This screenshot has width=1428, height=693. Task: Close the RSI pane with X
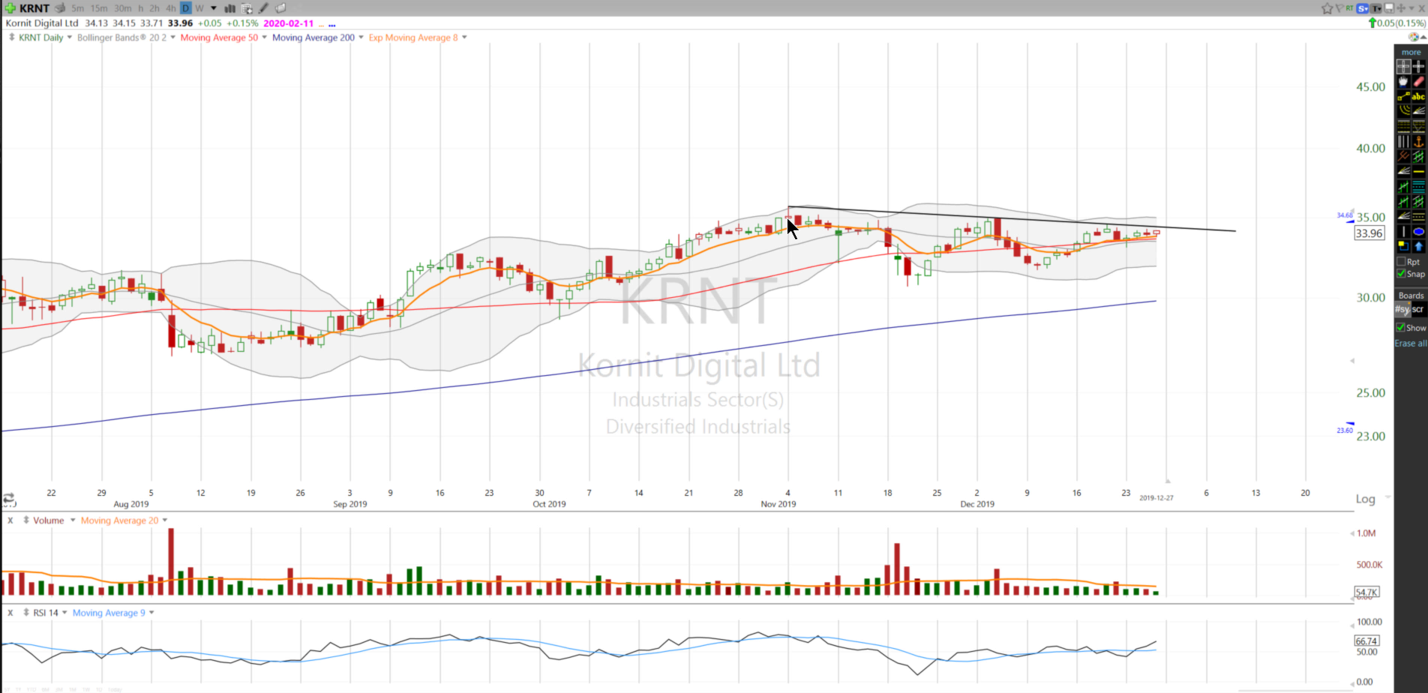(10, 612)
